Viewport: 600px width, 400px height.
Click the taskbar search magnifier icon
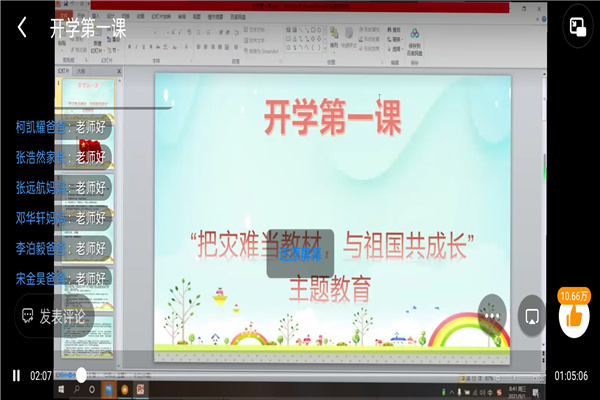click(75, 389)
